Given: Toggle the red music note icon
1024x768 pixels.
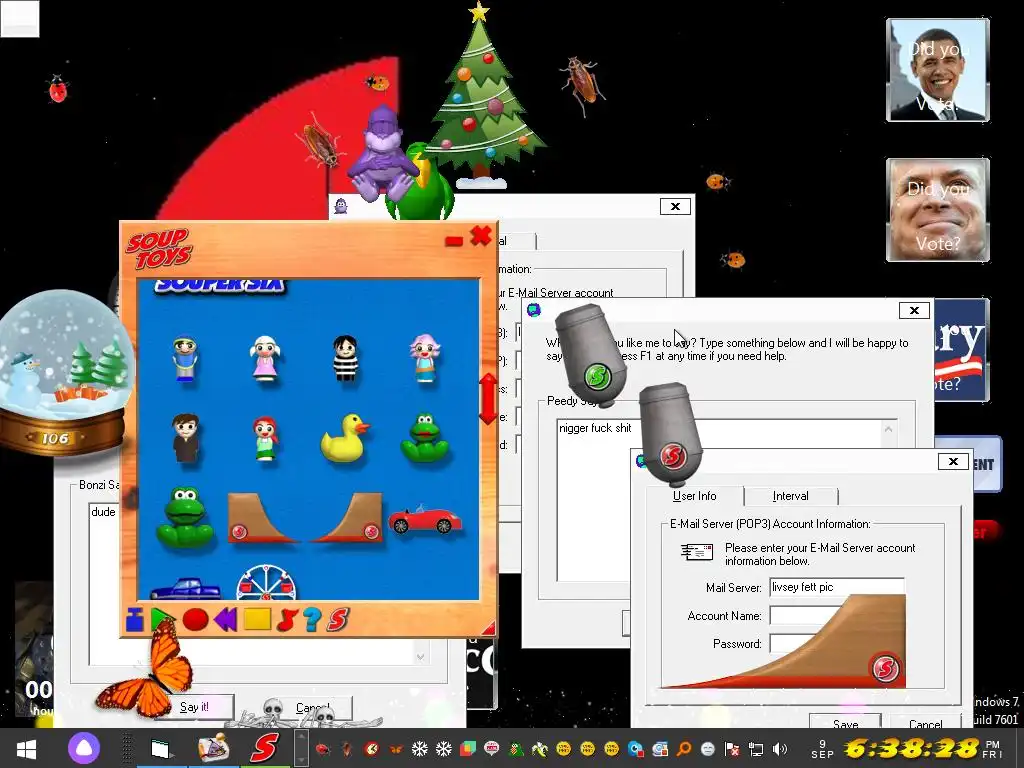Looking at the screenshot, I should [x=287, y=619].
